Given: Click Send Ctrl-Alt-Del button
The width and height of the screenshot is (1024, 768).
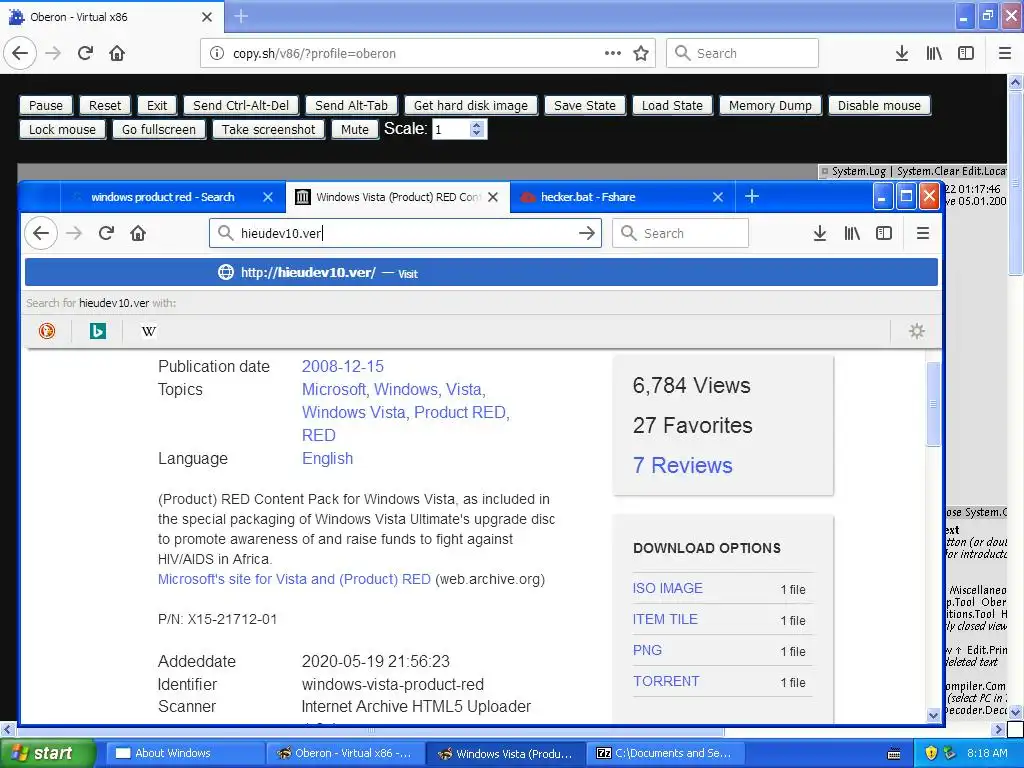Looking at the screenshot, I should pyautogui.click(x=241, y=105).
